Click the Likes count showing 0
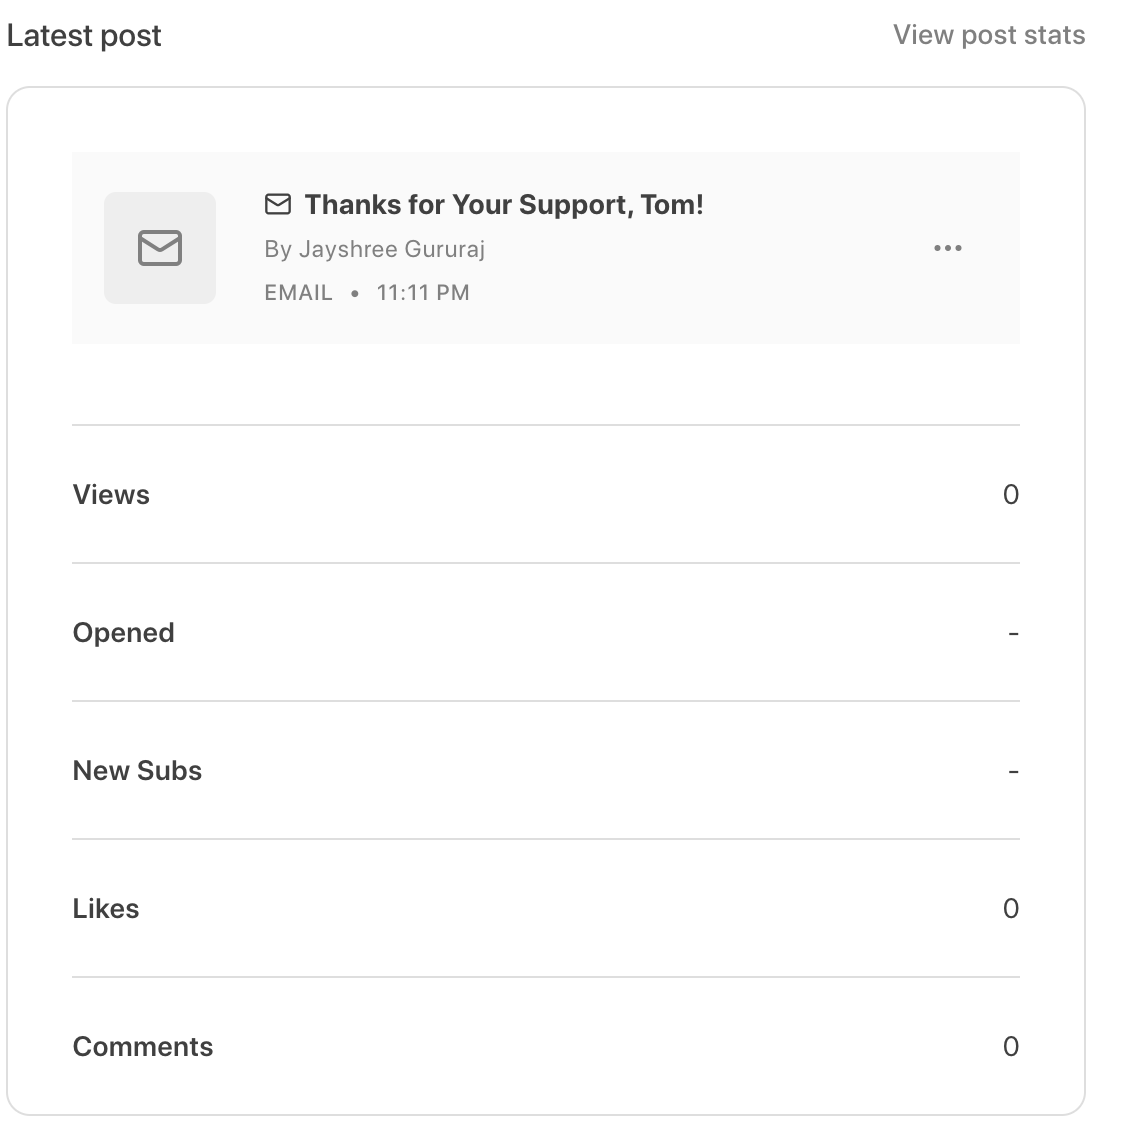This screenshot has height=1144, width=1132. (x=1011, y=908)
